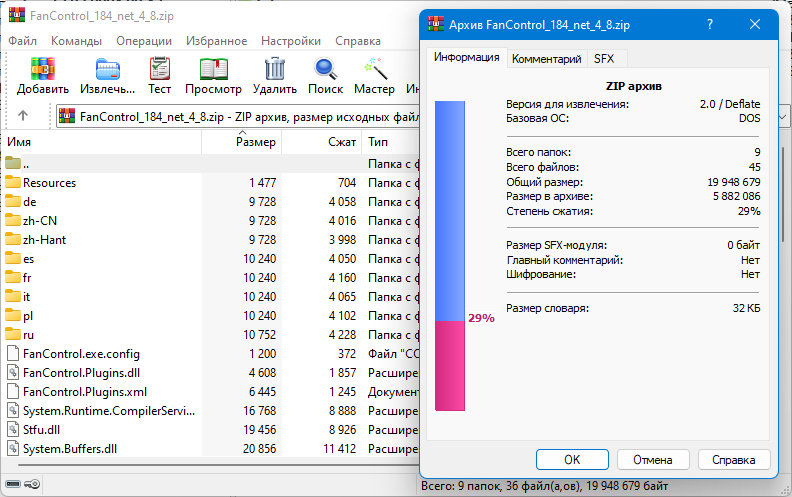Start the Мастер wizard wand tool
This screenshot has width=792, height=497.
click(x=375, y=69)
